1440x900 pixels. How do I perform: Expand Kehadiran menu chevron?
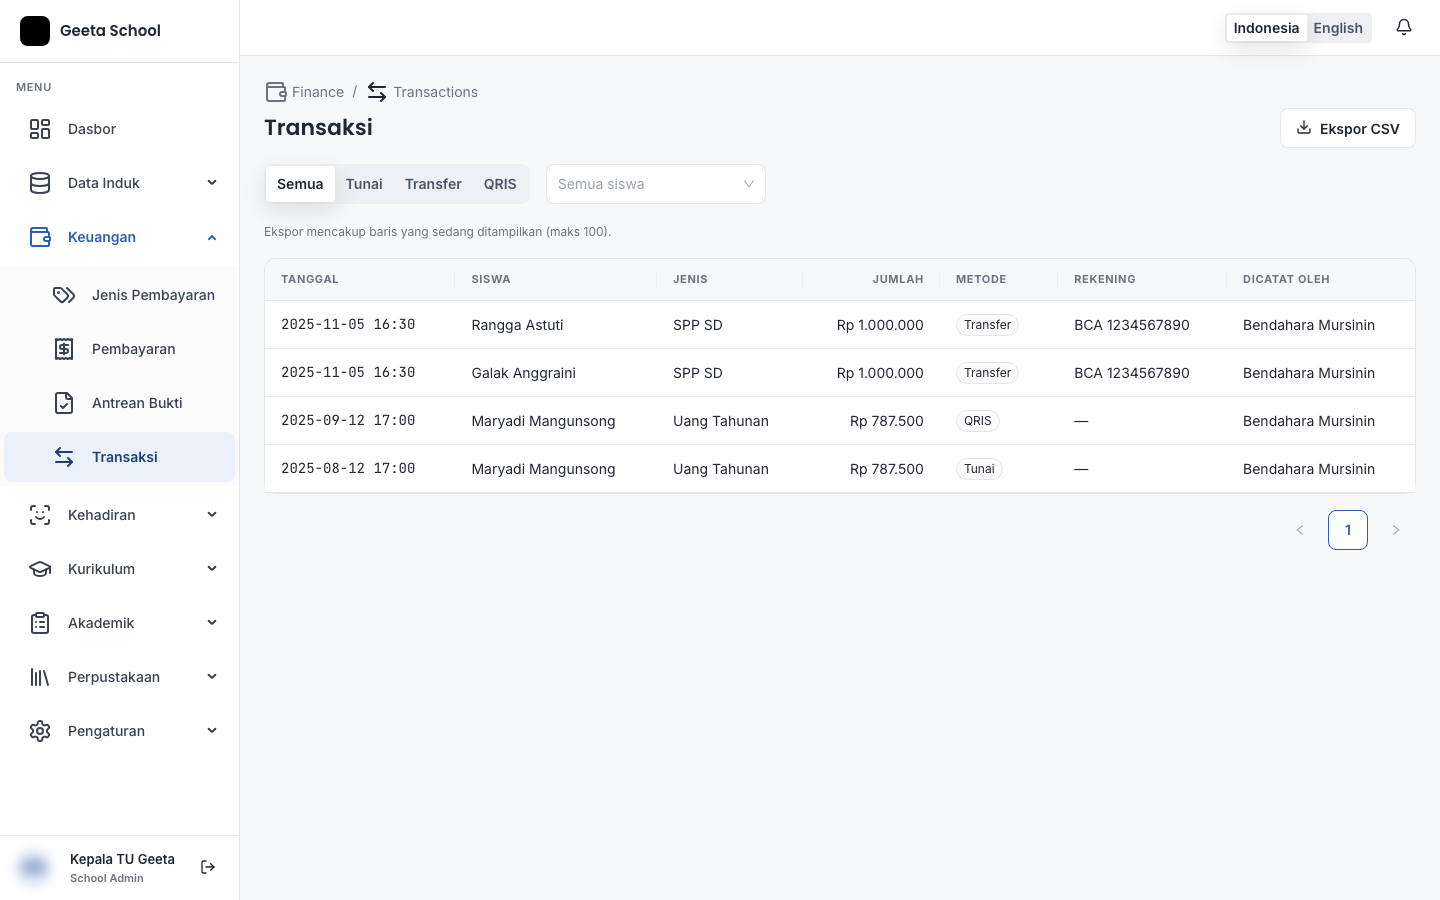tap(212, 514)
